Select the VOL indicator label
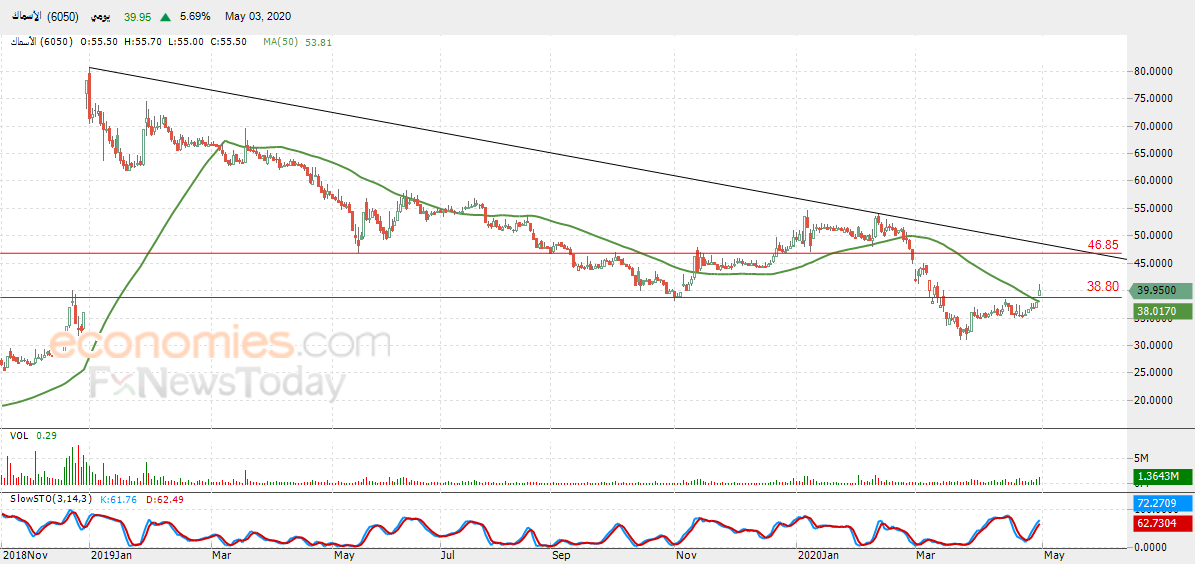This screenshot has width=1195, height=564. (18, 435)
